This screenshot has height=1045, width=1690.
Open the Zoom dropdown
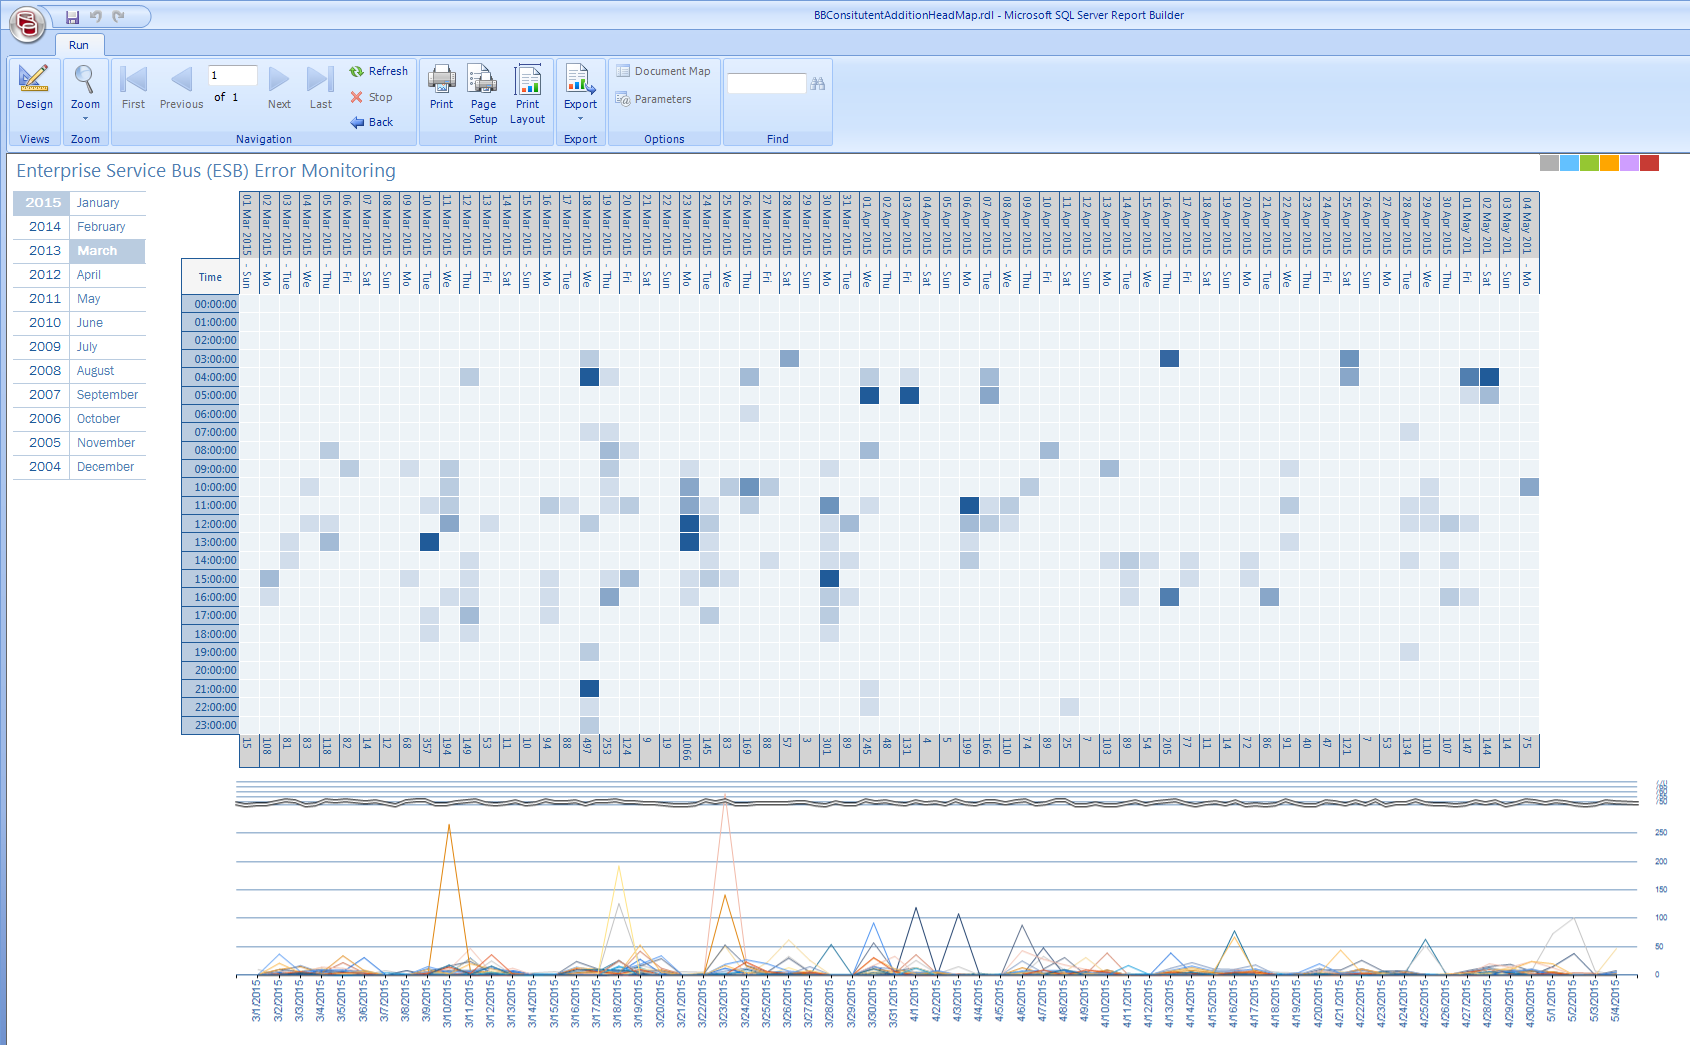(x=85, y=93)
